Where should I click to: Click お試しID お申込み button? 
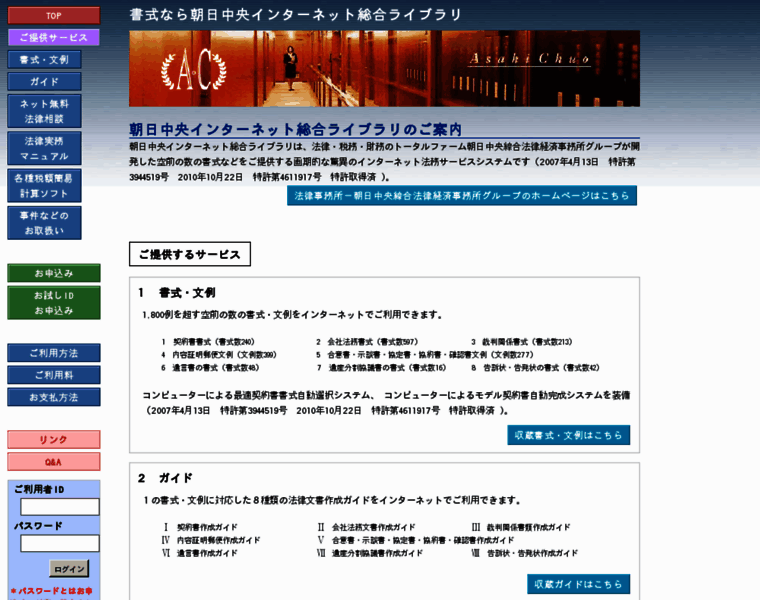click(x=54, y=302)
